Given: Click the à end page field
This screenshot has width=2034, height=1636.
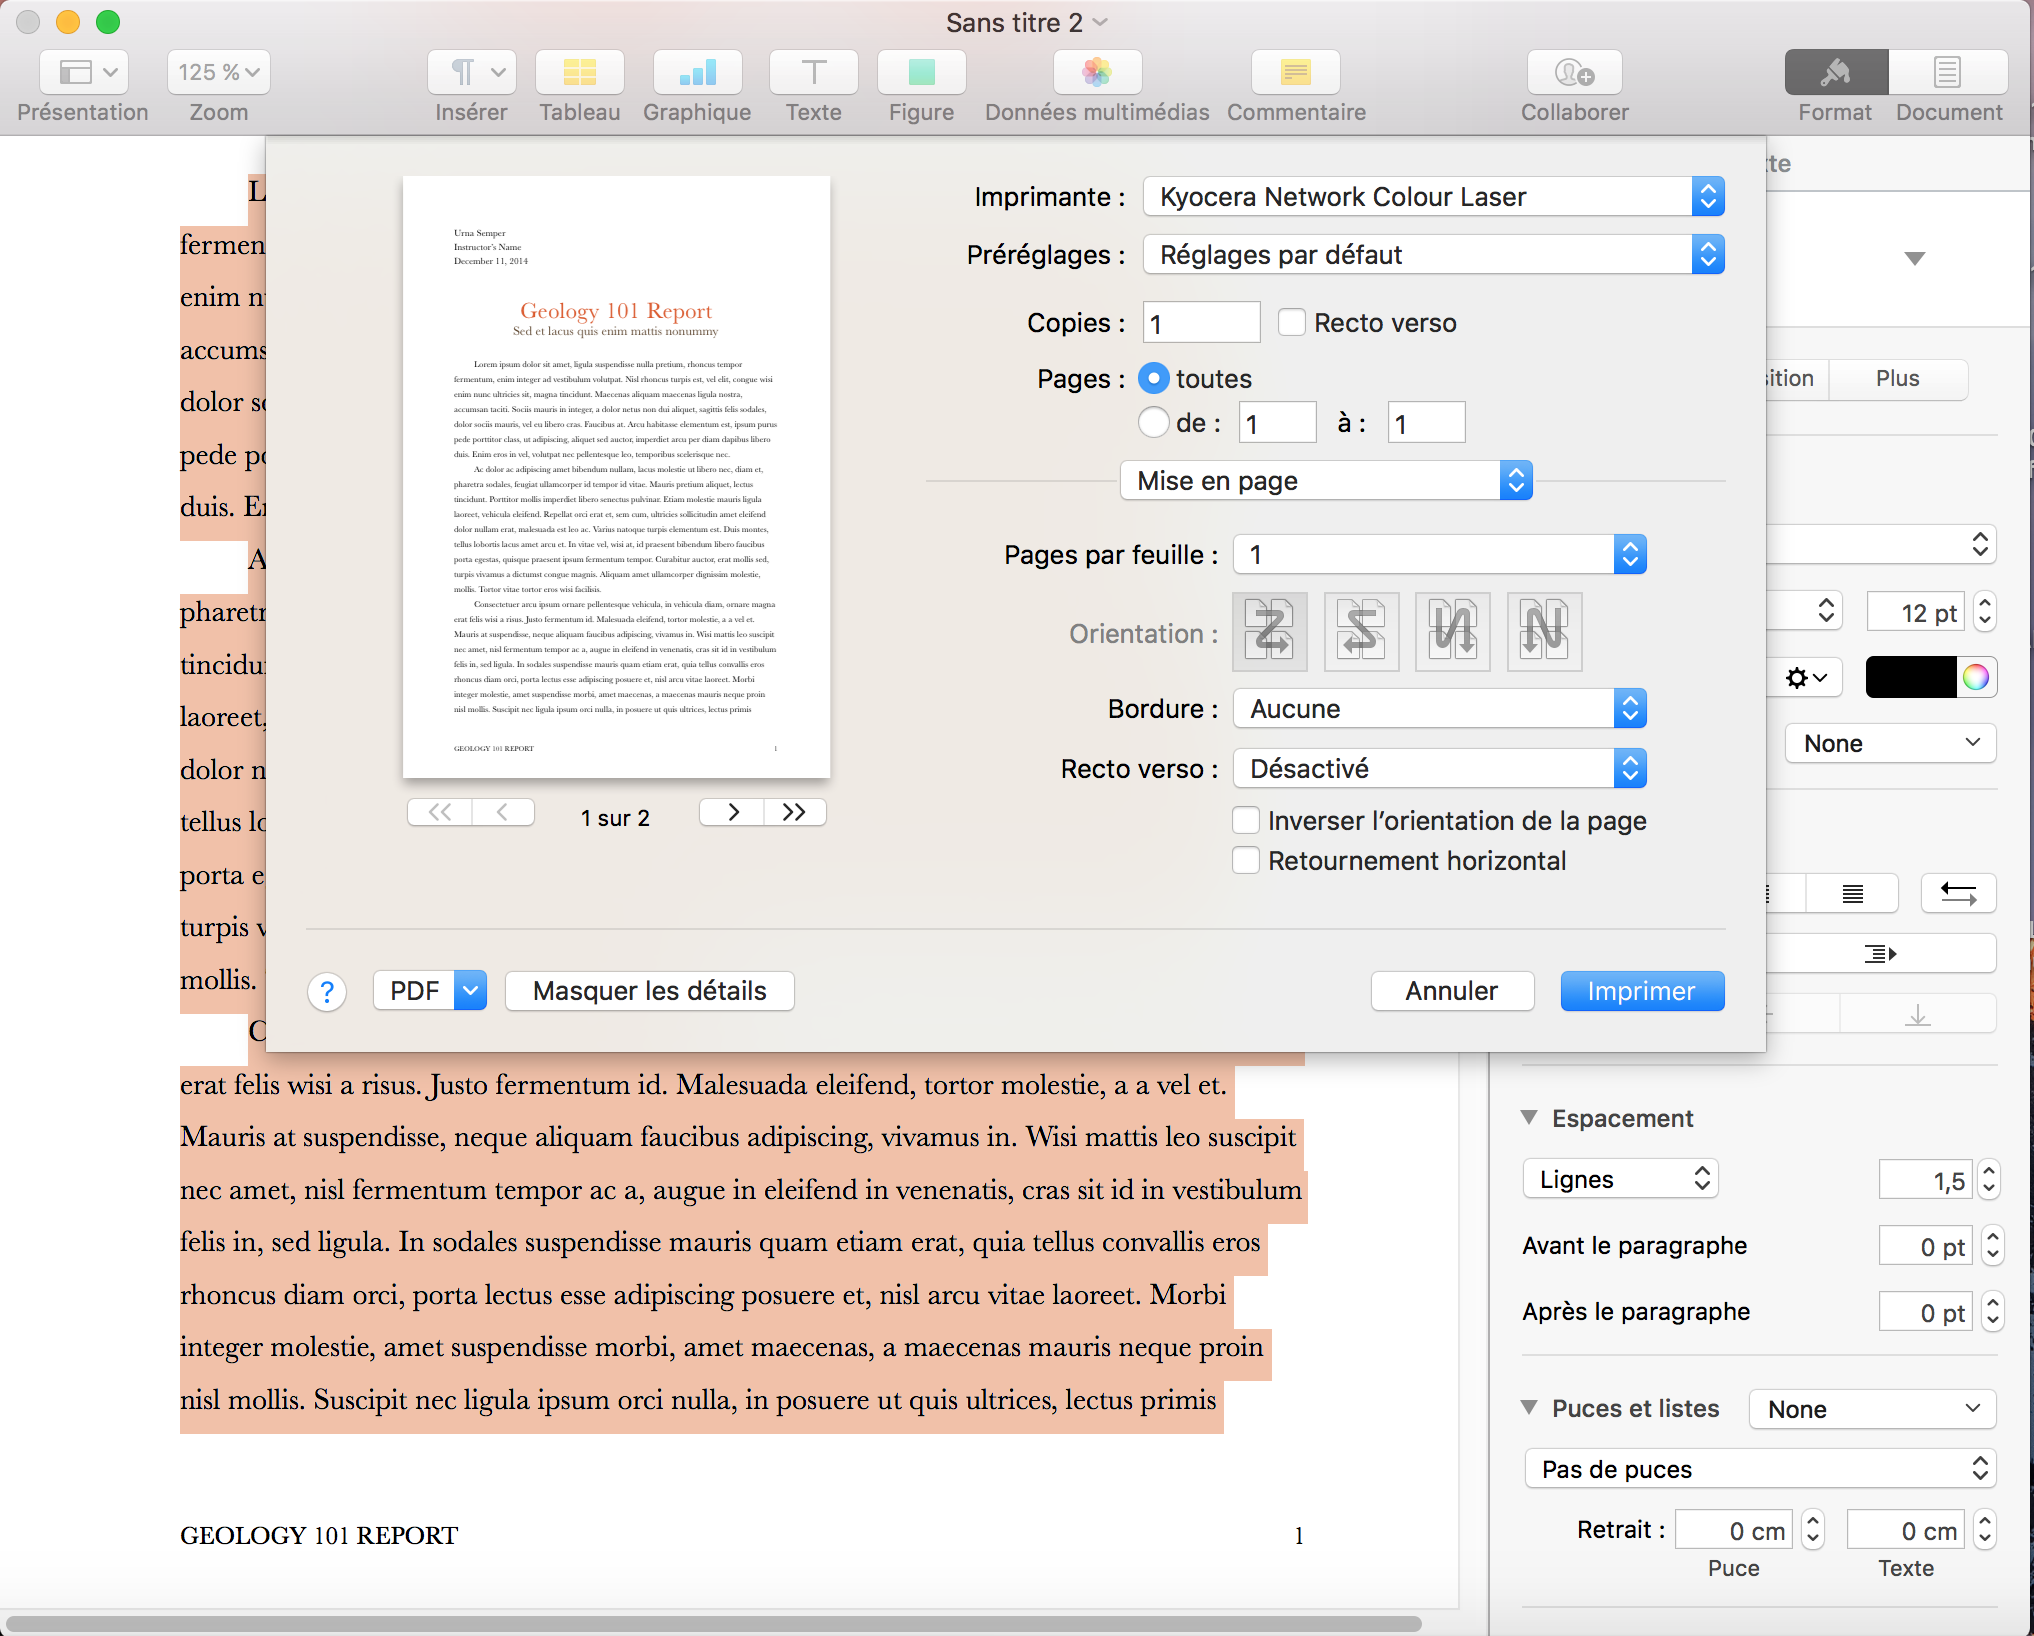Looking at the screenshot, I should point(1426,422).
